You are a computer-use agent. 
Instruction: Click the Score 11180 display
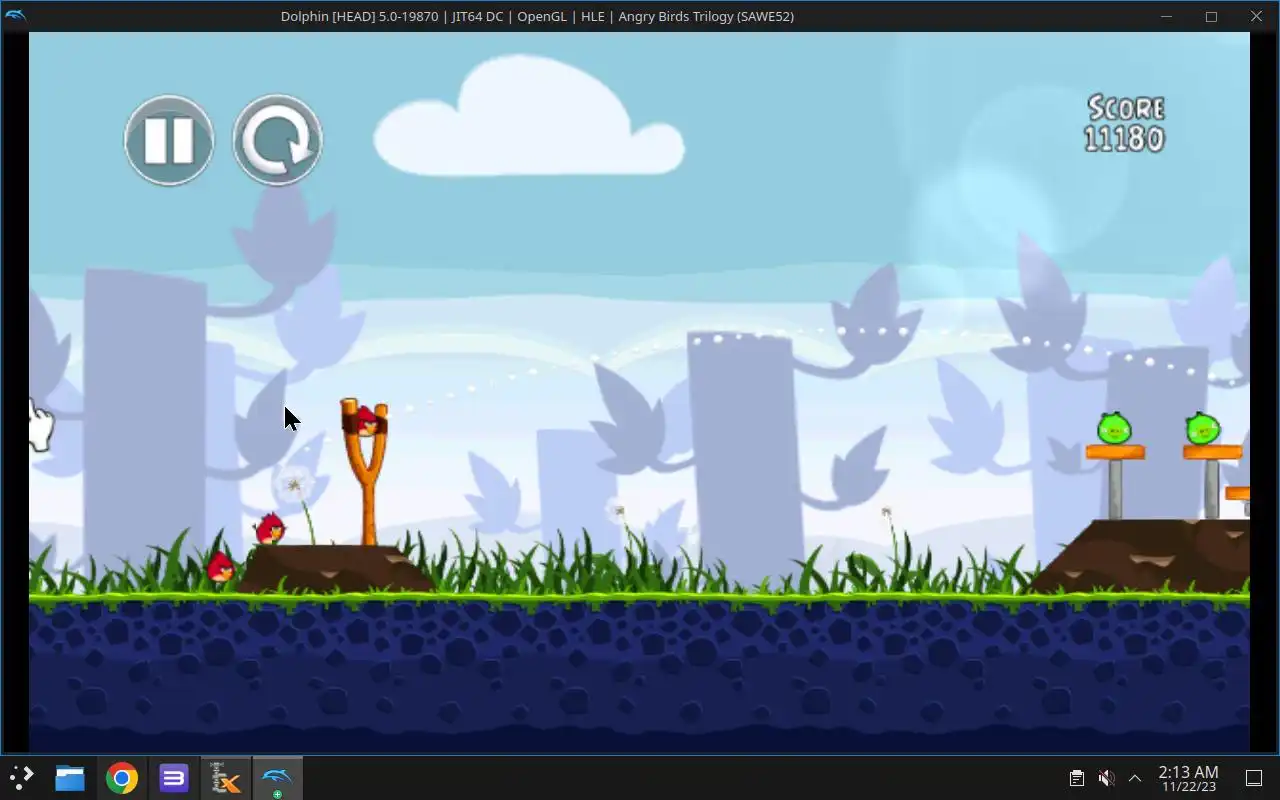pyautogui.click(x=1126, y=124)
